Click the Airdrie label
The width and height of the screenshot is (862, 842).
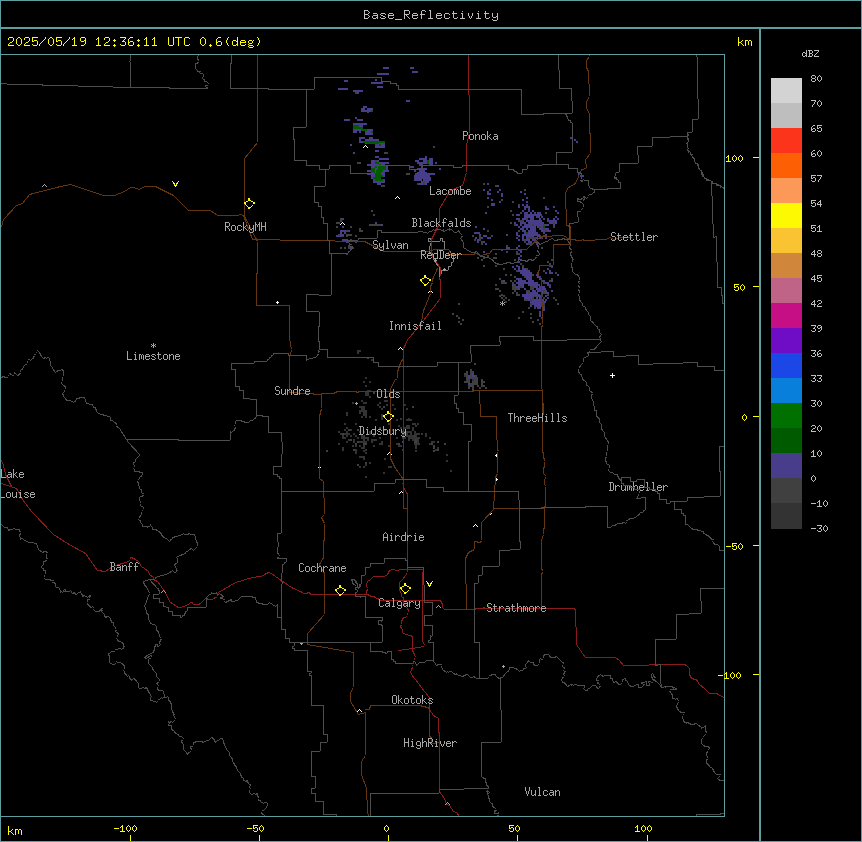pyautogui.click(x=404, y=537)
